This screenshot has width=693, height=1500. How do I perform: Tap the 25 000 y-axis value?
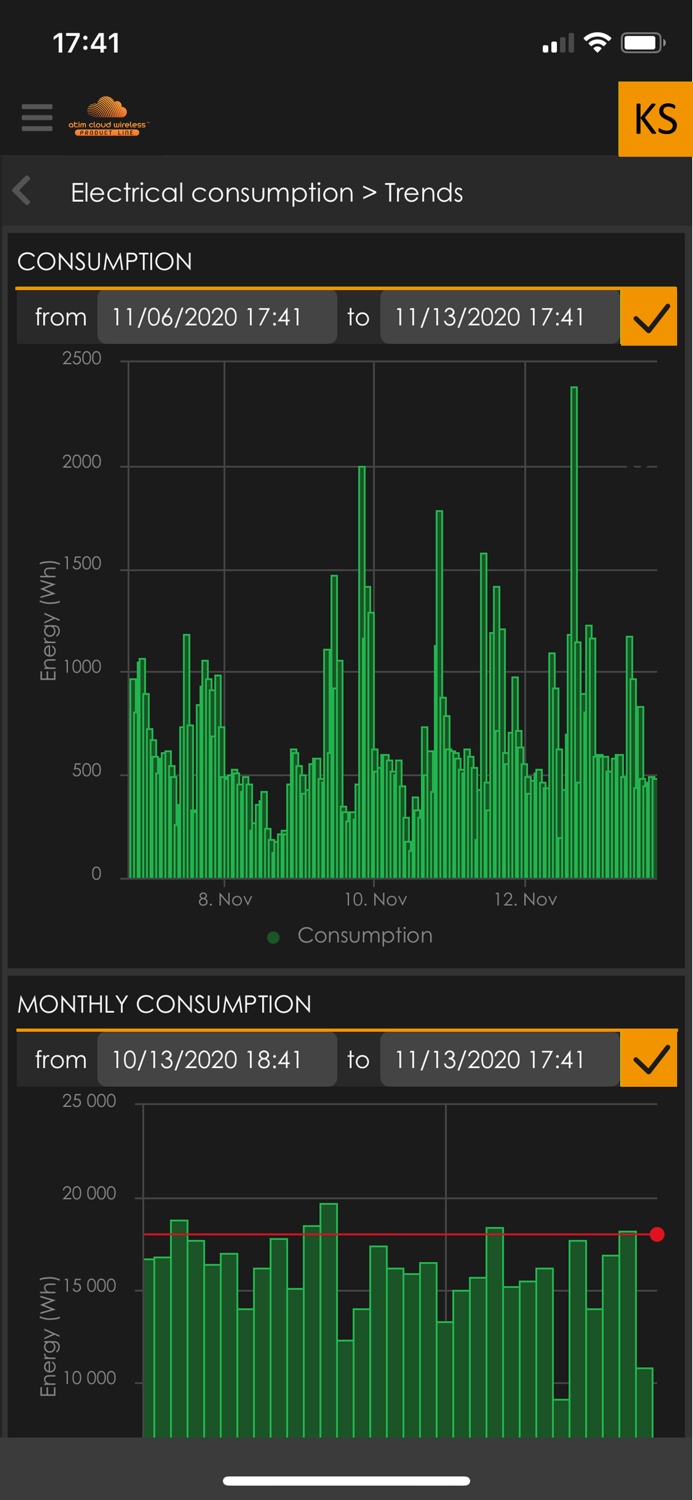point(90,1101)
